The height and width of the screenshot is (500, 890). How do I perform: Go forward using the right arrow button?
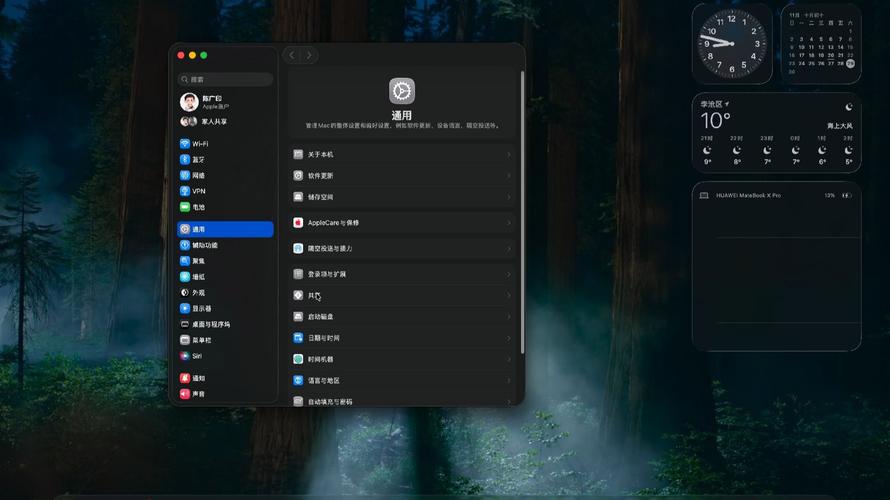click(x=309, y=55)
